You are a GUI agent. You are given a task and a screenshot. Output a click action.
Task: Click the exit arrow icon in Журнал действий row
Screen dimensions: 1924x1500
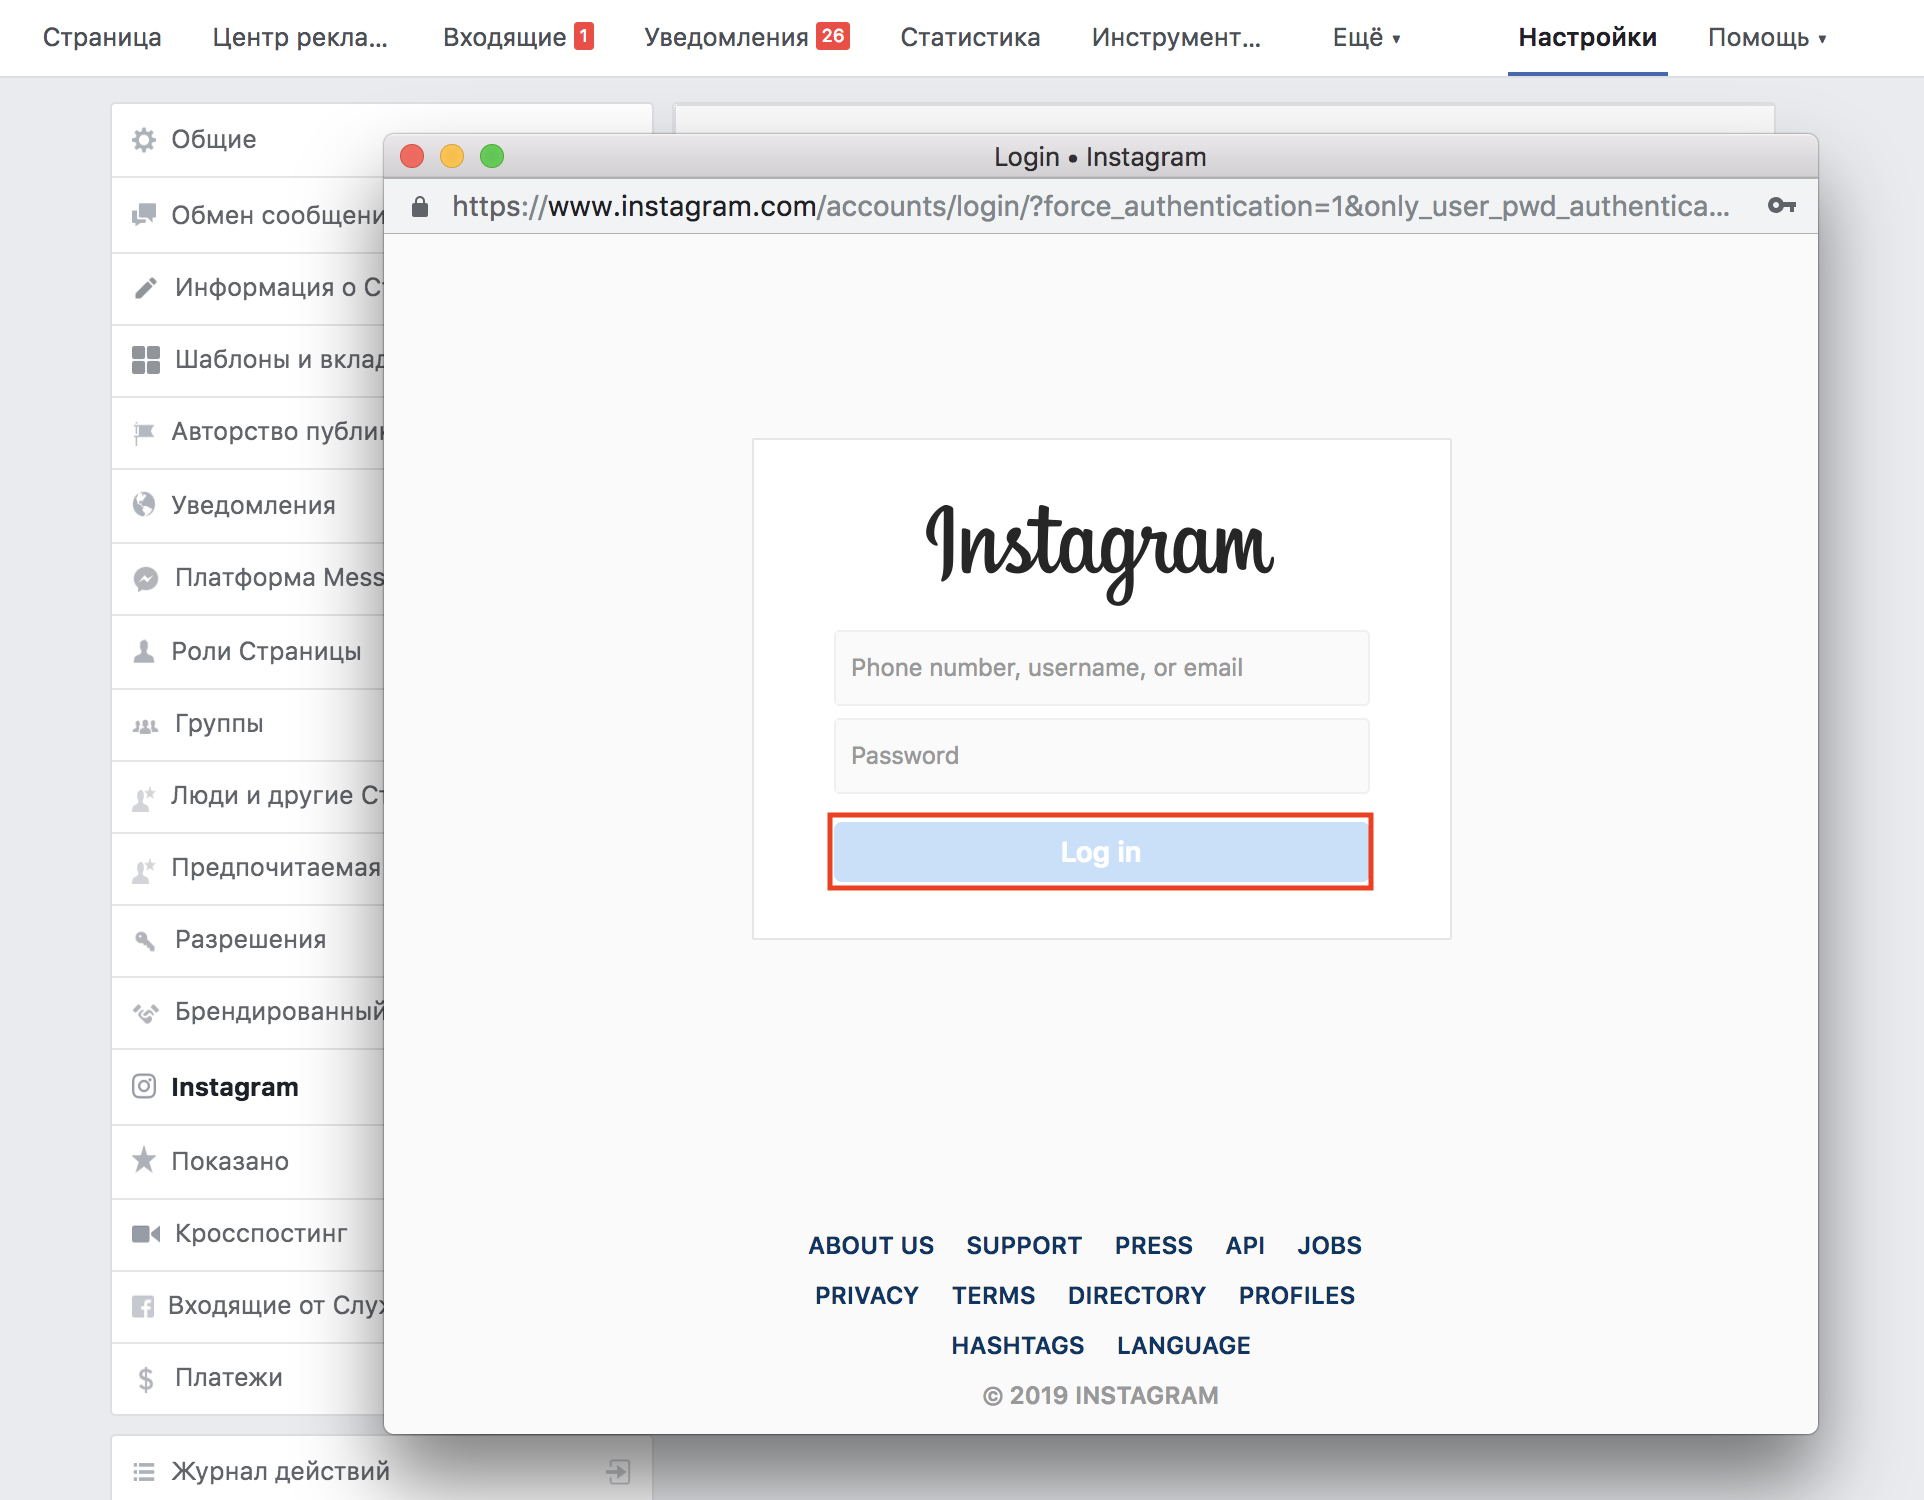click(618, 1471)
